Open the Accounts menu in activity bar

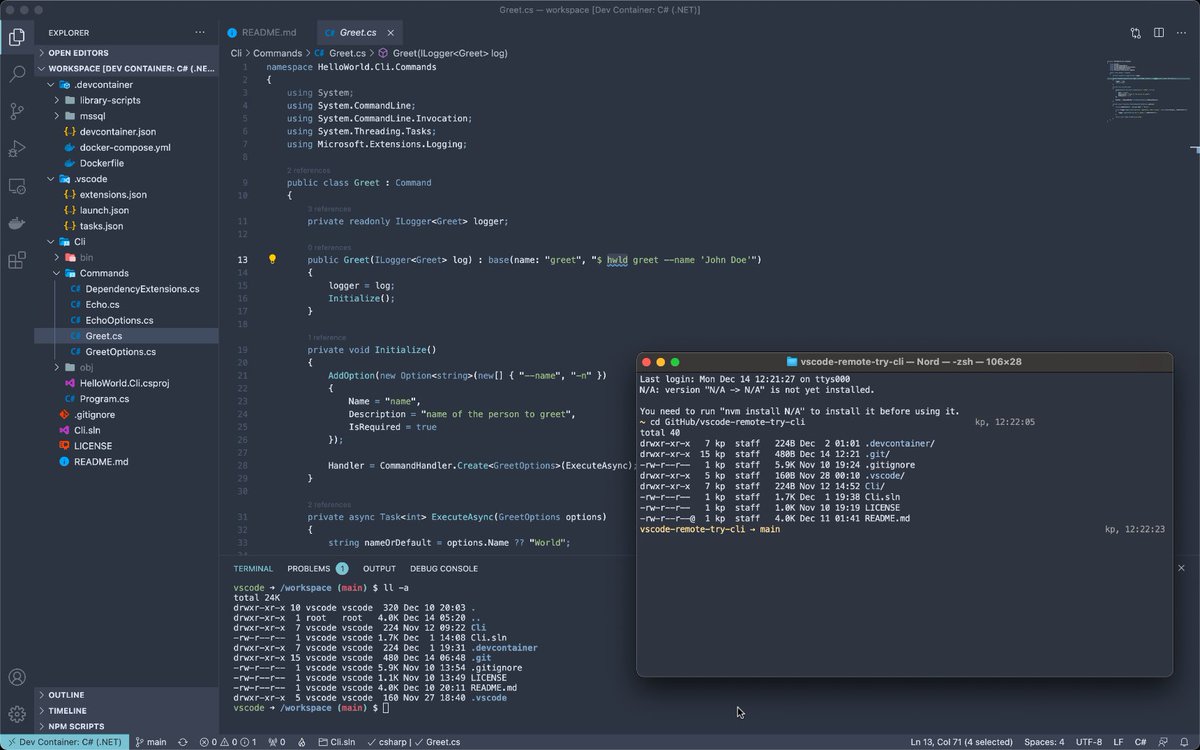click(17, 678)
